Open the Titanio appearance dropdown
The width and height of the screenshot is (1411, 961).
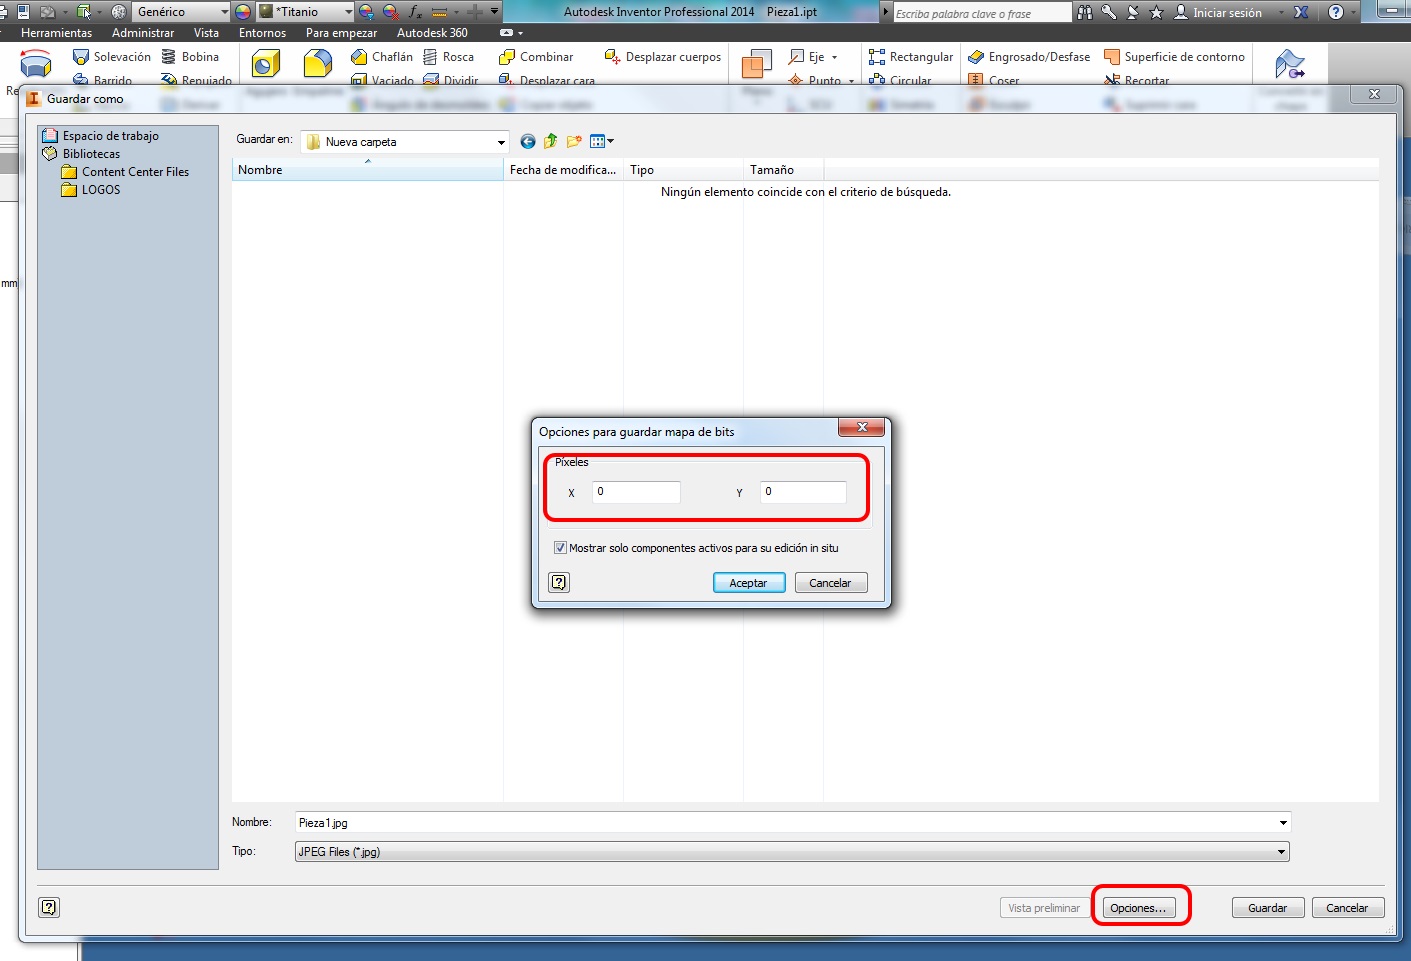348,12
